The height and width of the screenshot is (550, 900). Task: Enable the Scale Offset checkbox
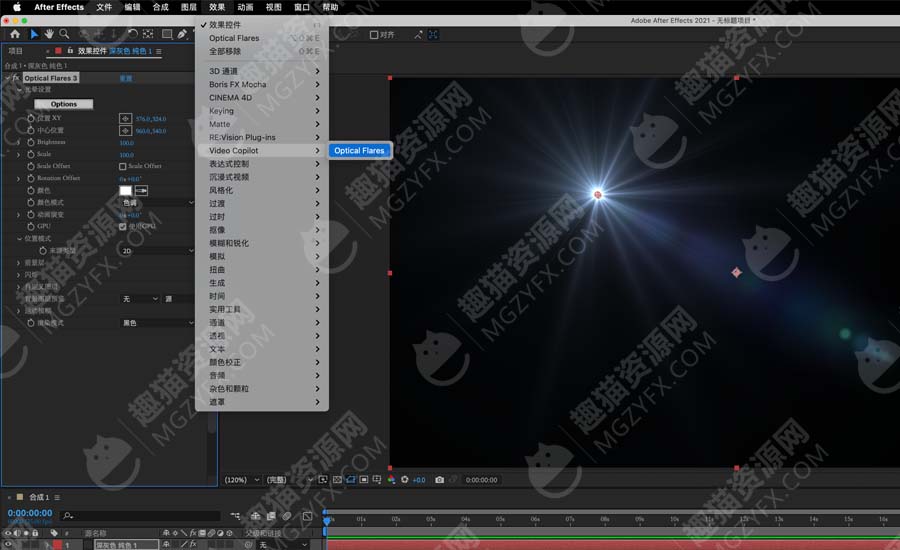tap(122, 166)
